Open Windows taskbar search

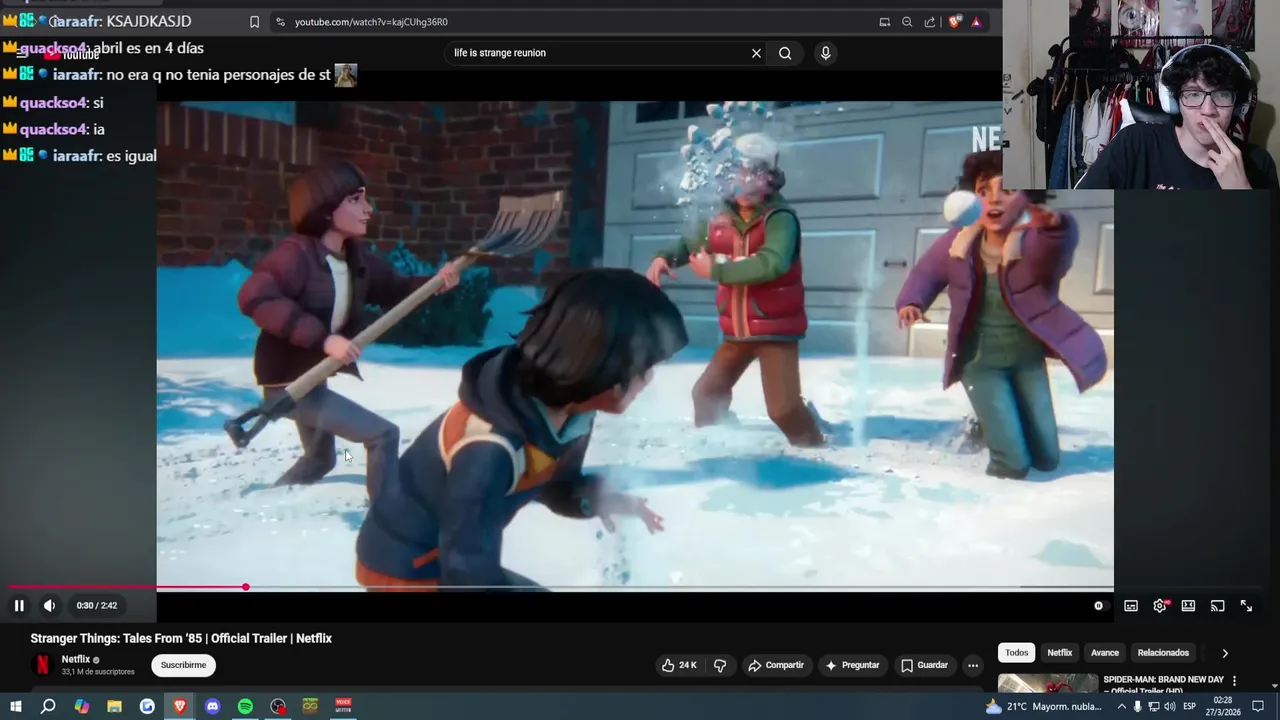click(x=48, y=706)
